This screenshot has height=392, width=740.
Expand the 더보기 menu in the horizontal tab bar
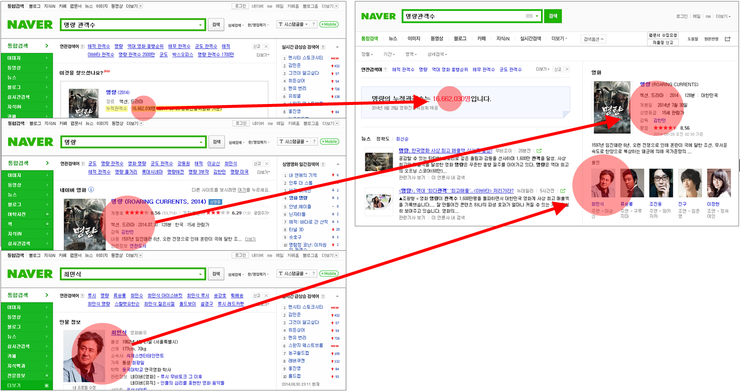point(559,39)
